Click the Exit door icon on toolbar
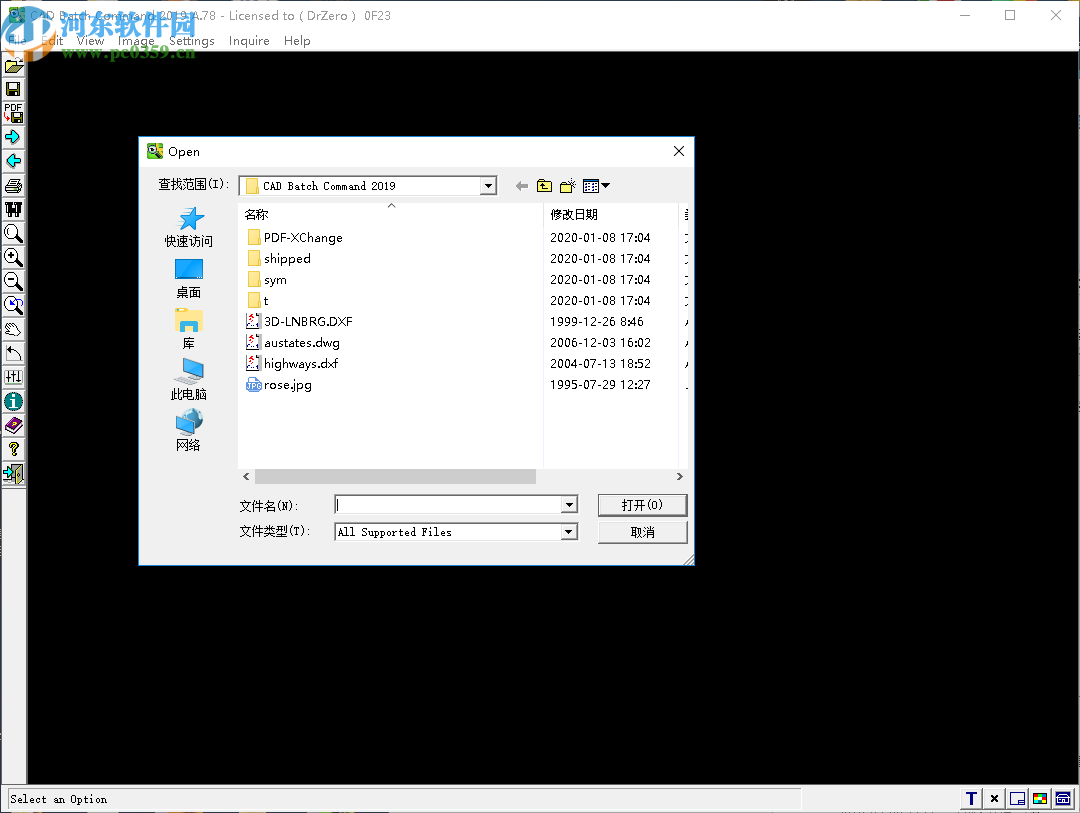Image resolution: width=1080 pixels, height=813 pixels. point(13,473)
